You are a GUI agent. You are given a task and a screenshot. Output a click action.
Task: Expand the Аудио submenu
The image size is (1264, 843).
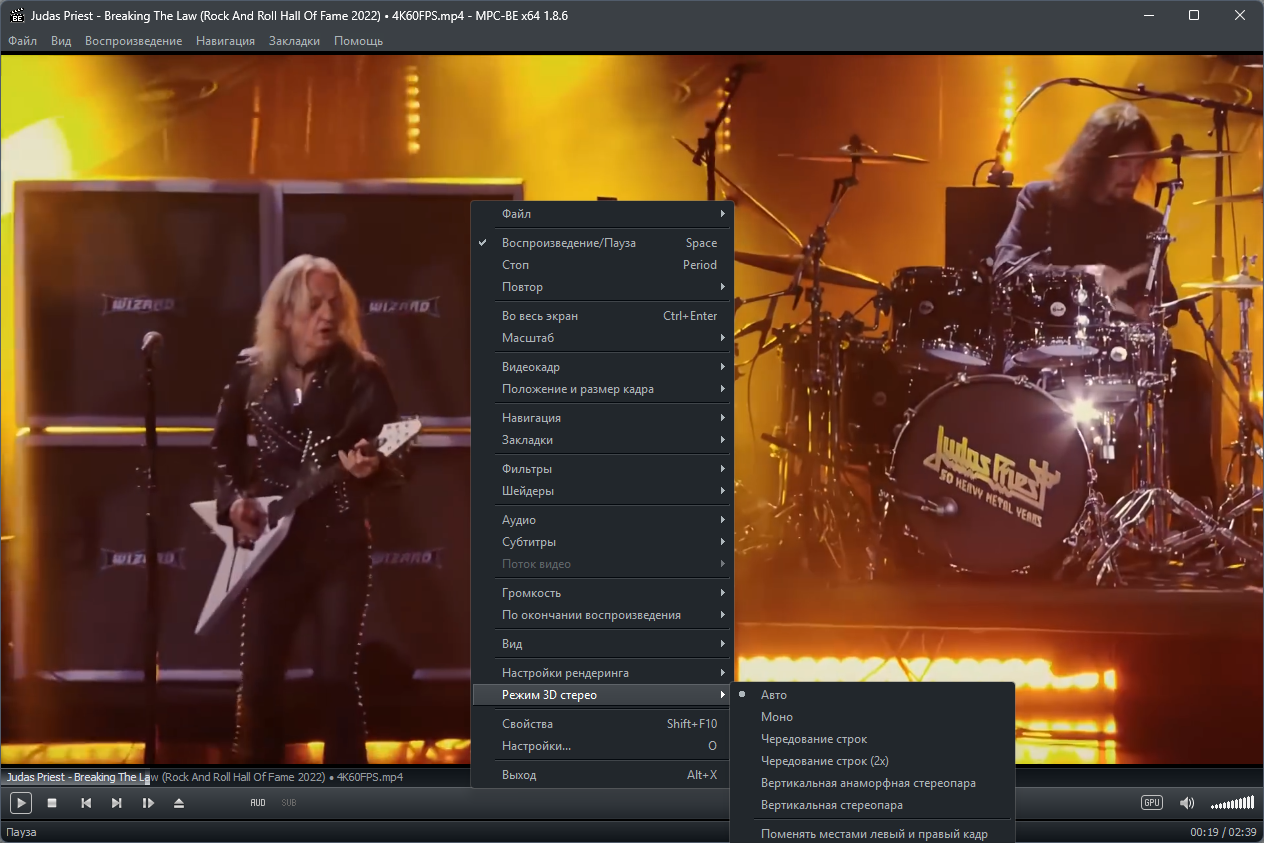coord(603,520)
